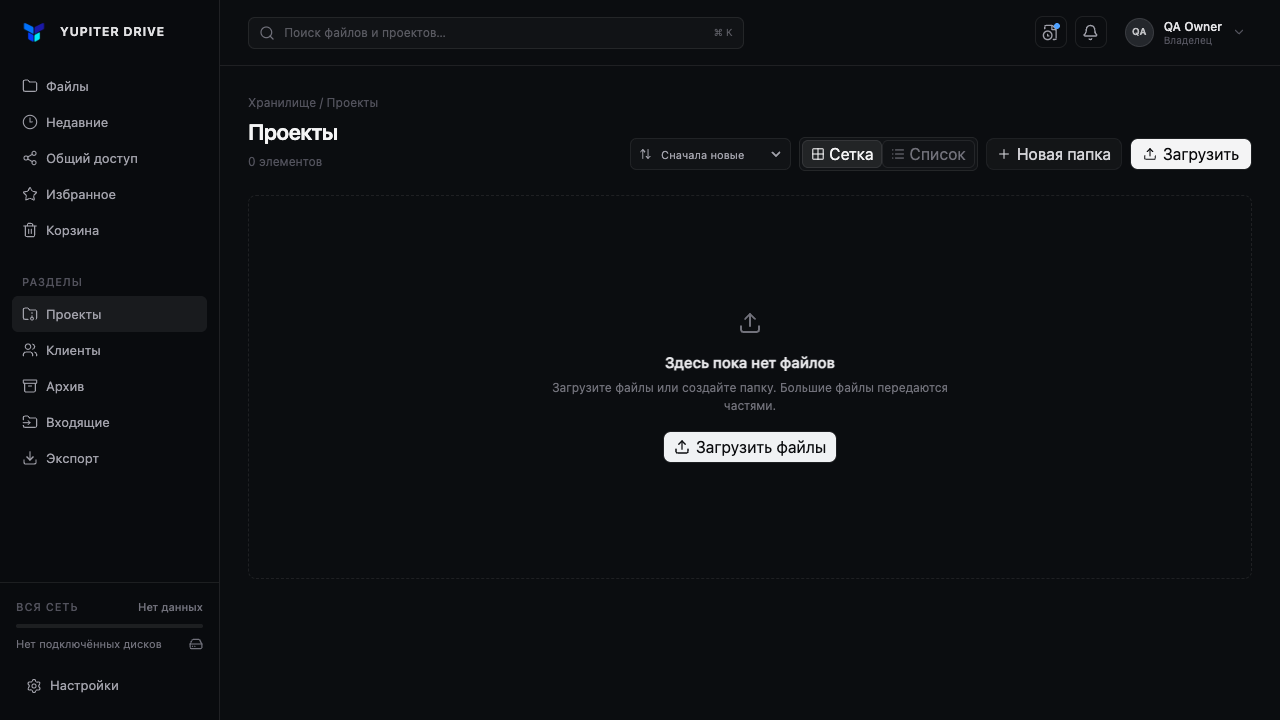This screenshot has width=1280, height=720.
Task: Click the 0 элементов counter text
Action: pos(285,162)
